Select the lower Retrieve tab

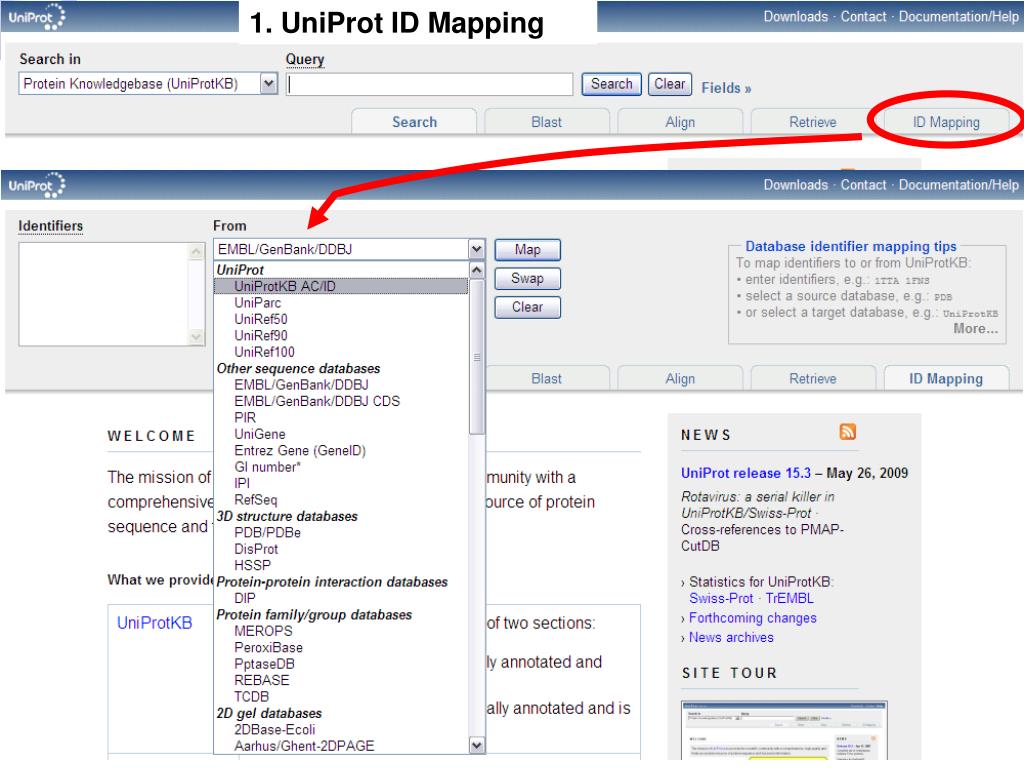[812, 379]
